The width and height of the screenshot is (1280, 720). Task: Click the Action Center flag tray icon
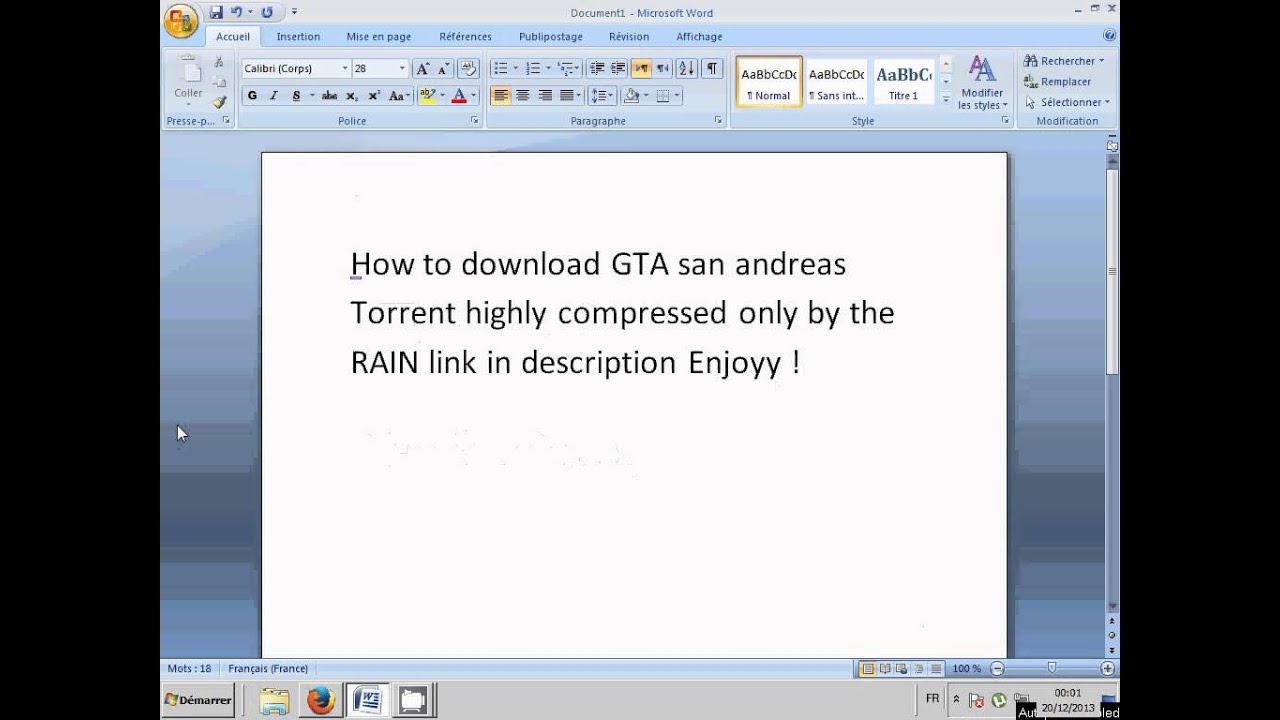[x=977, y=700]
